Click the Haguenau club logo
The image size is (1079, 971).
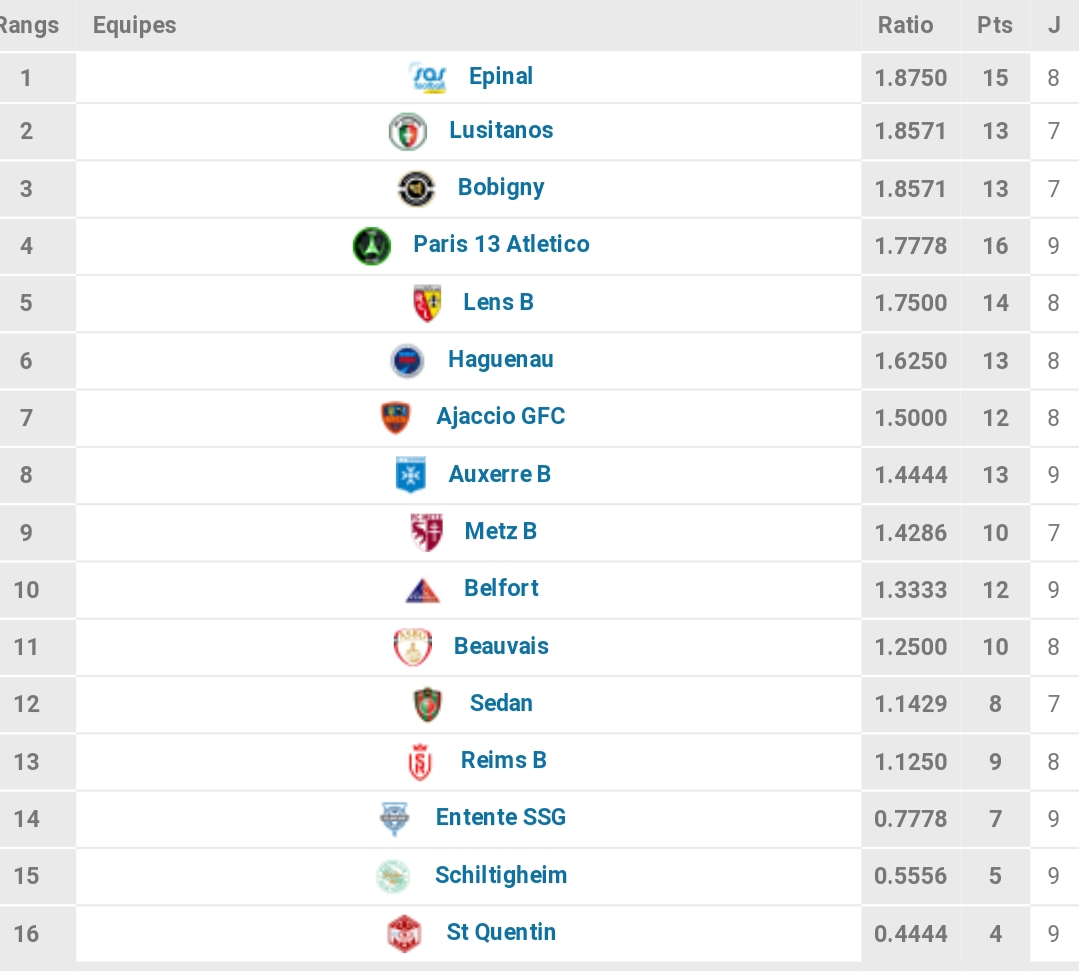[407, 361]
